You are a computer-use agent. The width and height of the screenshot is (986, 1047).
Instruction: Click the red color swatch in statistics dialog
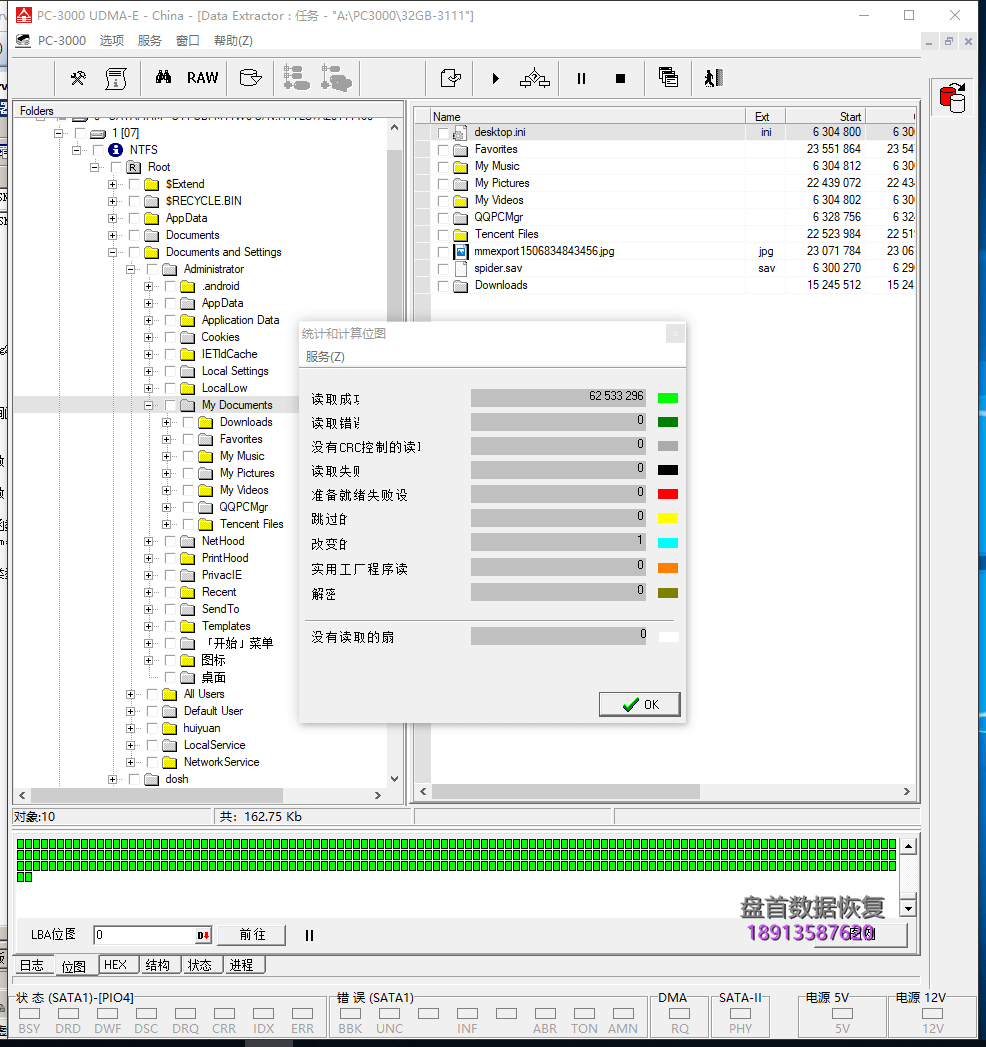(x=668, y=494)
